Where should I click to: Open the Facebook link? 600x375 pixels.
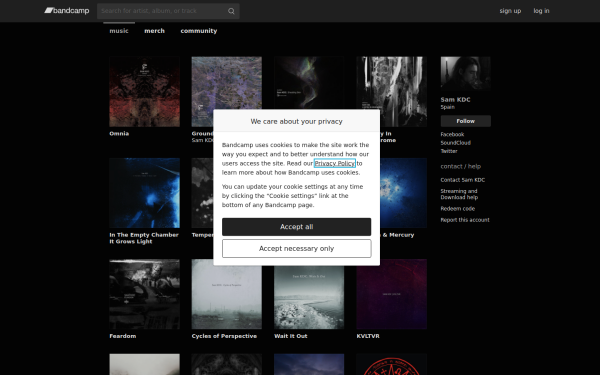pos(452,134)
